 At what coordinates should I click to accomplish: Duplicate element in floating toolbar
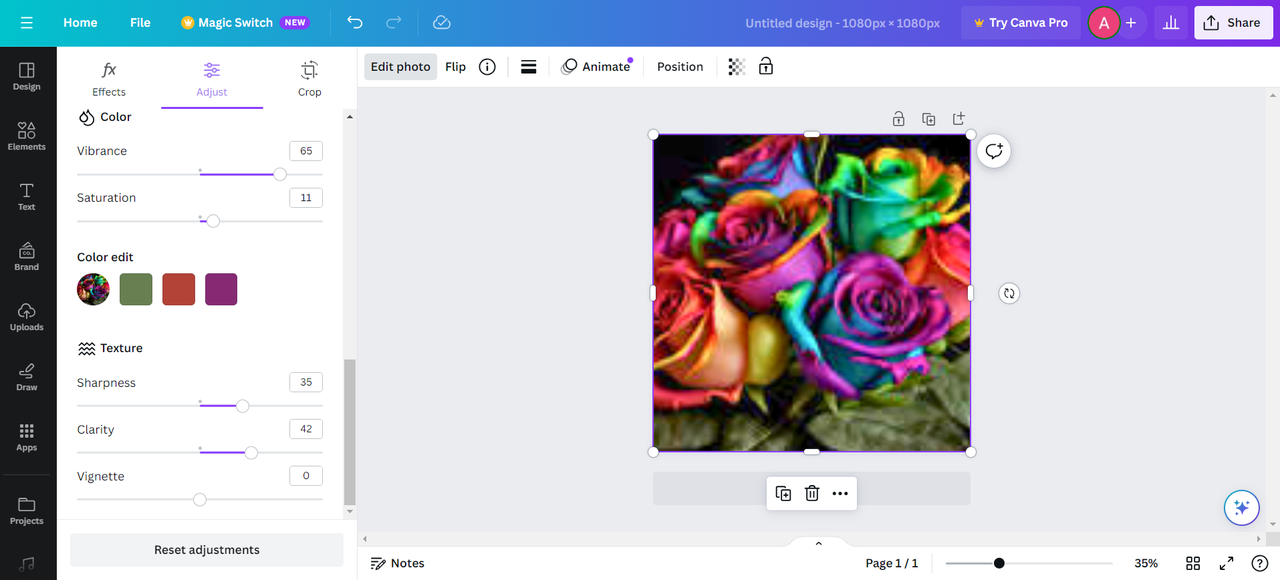click(x=783, y=493)
